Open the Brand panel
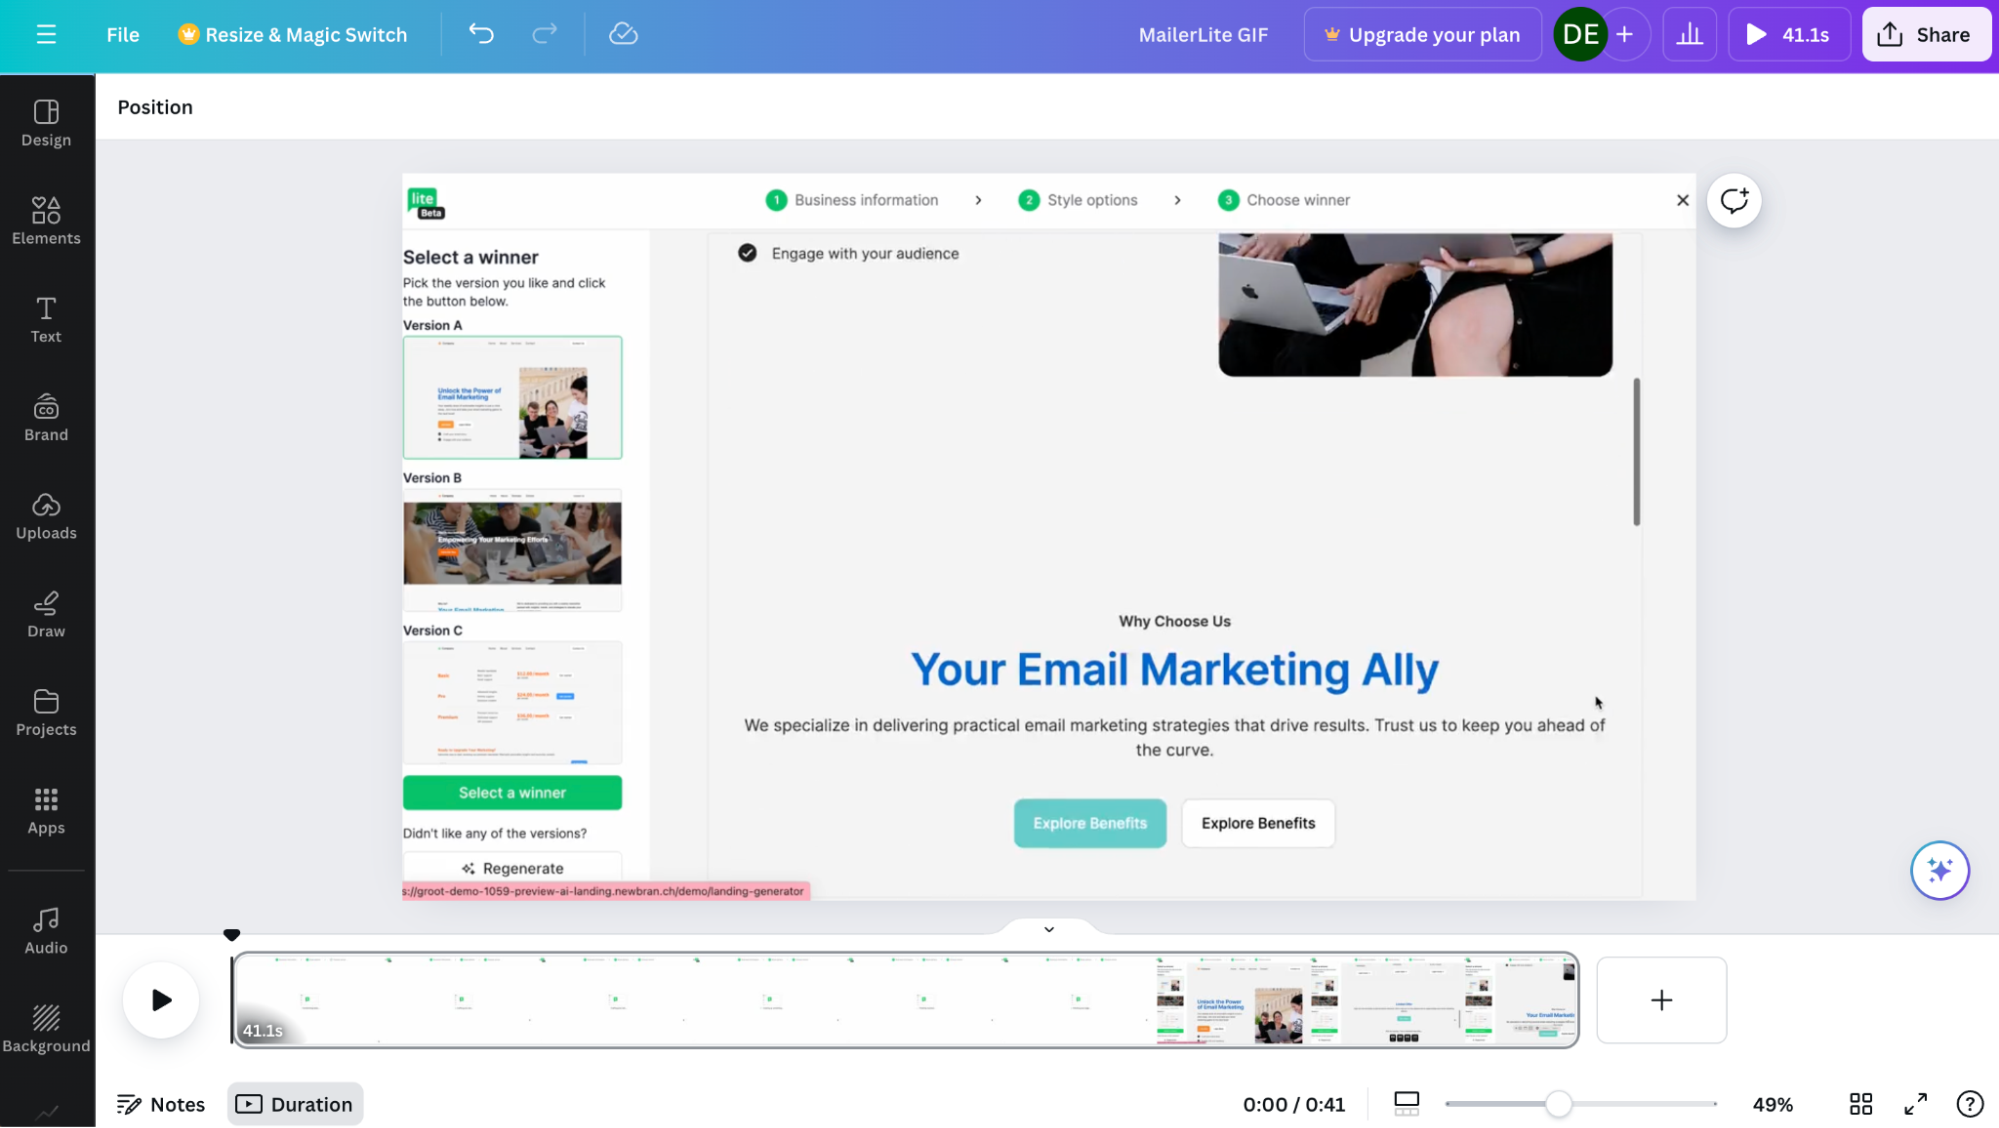 point(45,419)
